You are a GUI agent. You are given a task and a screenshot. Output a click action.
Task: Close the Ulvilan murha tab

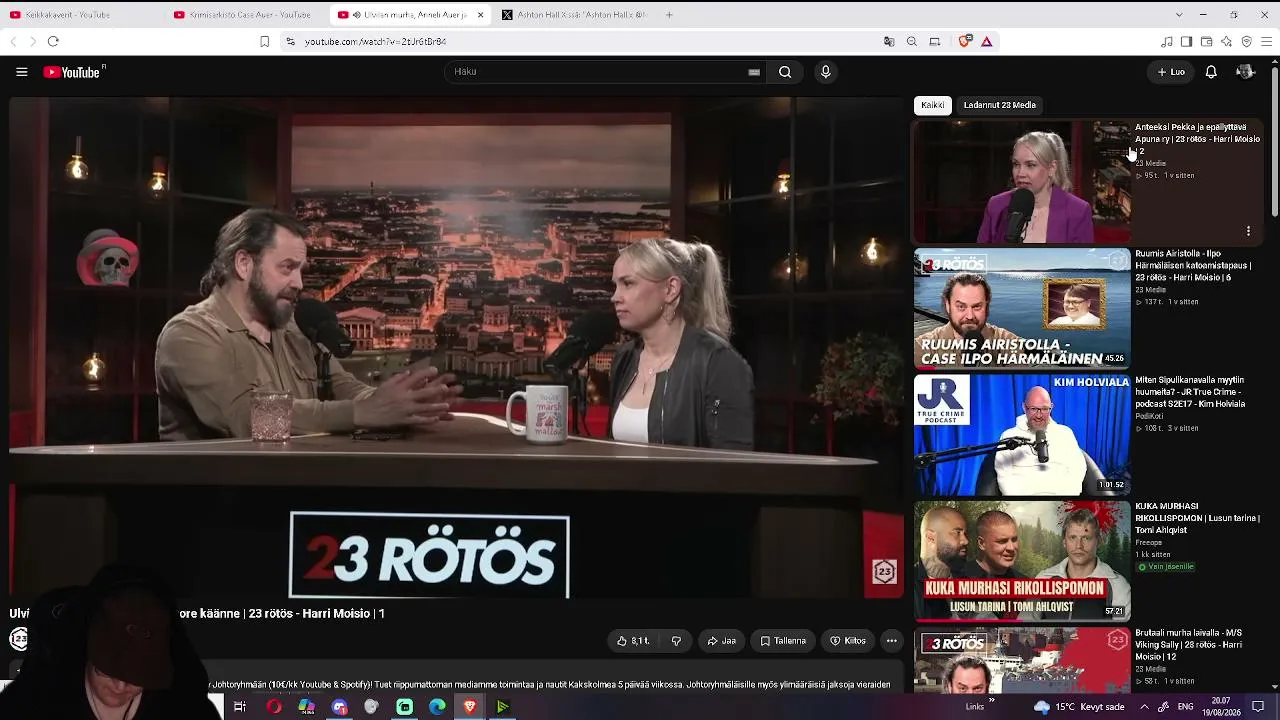pyautogui.click(x=480, y=15)
